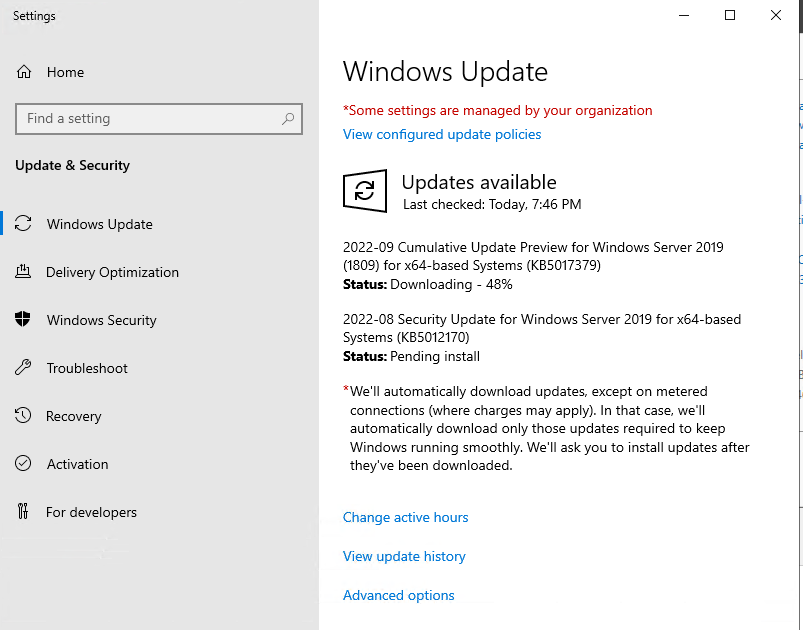Minimize the Settings window
803x630 pixels.
click(x=684, y=15)
